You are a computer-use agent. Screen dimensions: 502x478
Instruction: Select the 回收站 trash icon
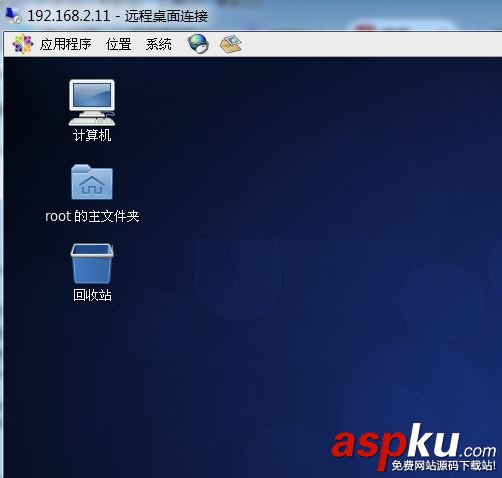[92, 264]
